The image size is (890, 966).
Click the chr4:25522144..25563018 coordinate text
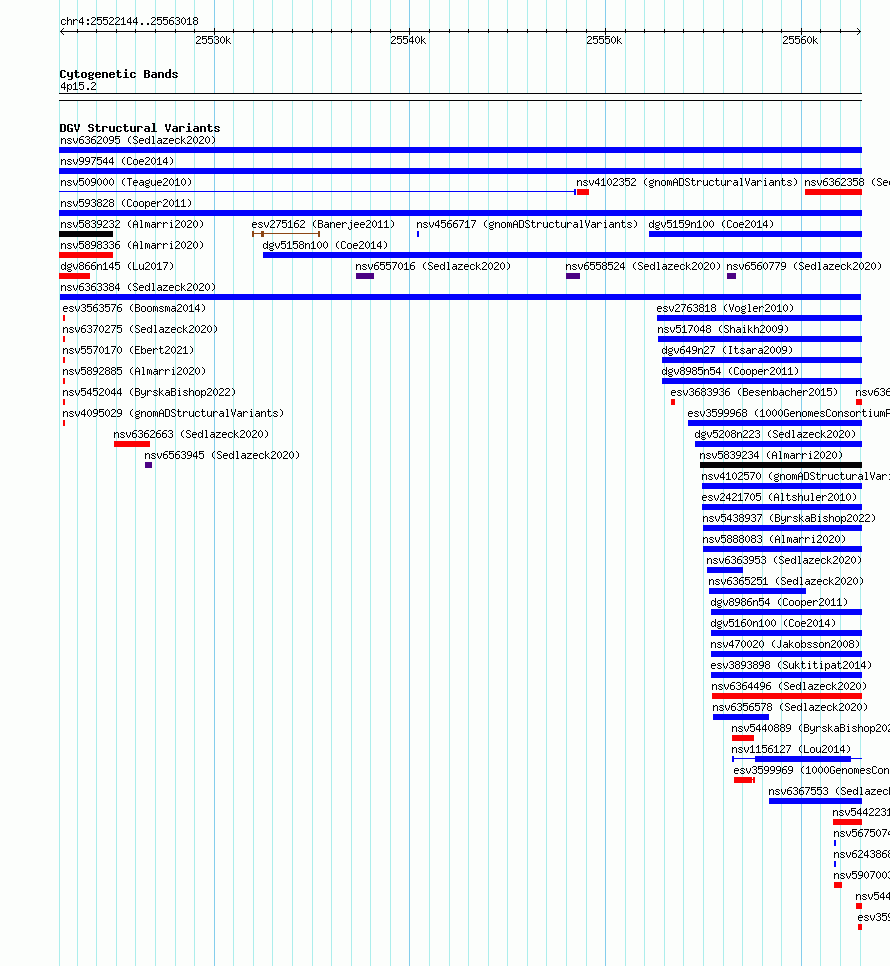[129, 22]
